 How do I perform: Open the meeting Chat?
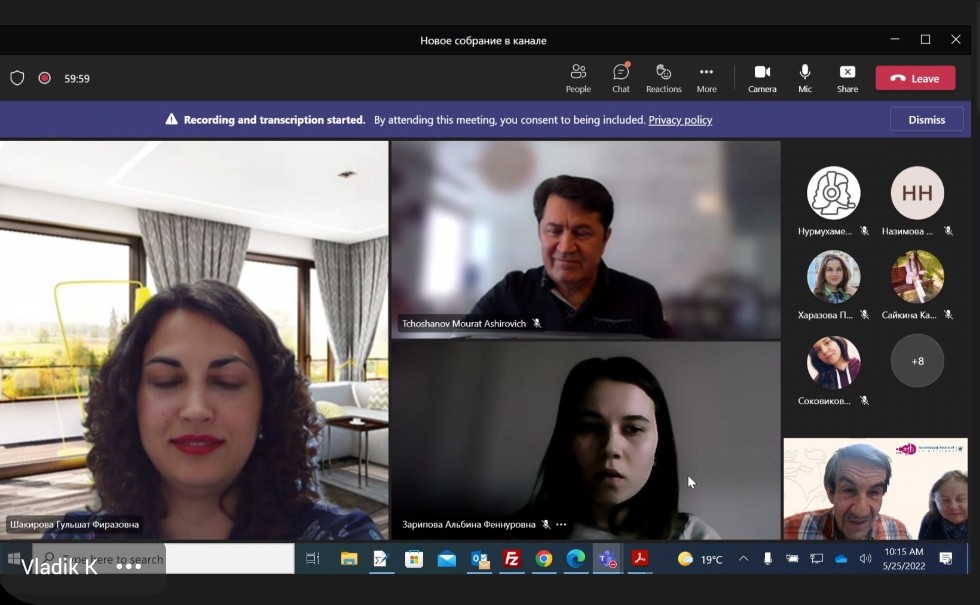click(621, 78)
